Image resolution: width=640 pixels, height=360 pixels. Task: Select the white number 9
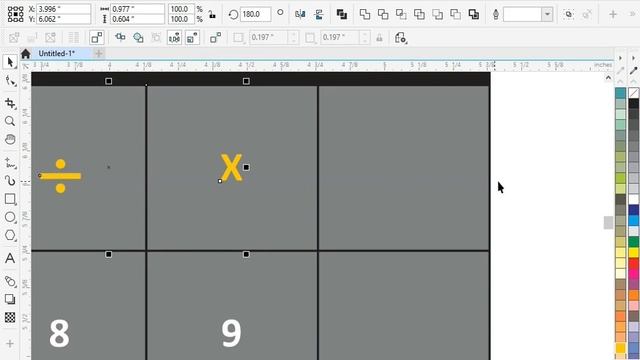231,333
